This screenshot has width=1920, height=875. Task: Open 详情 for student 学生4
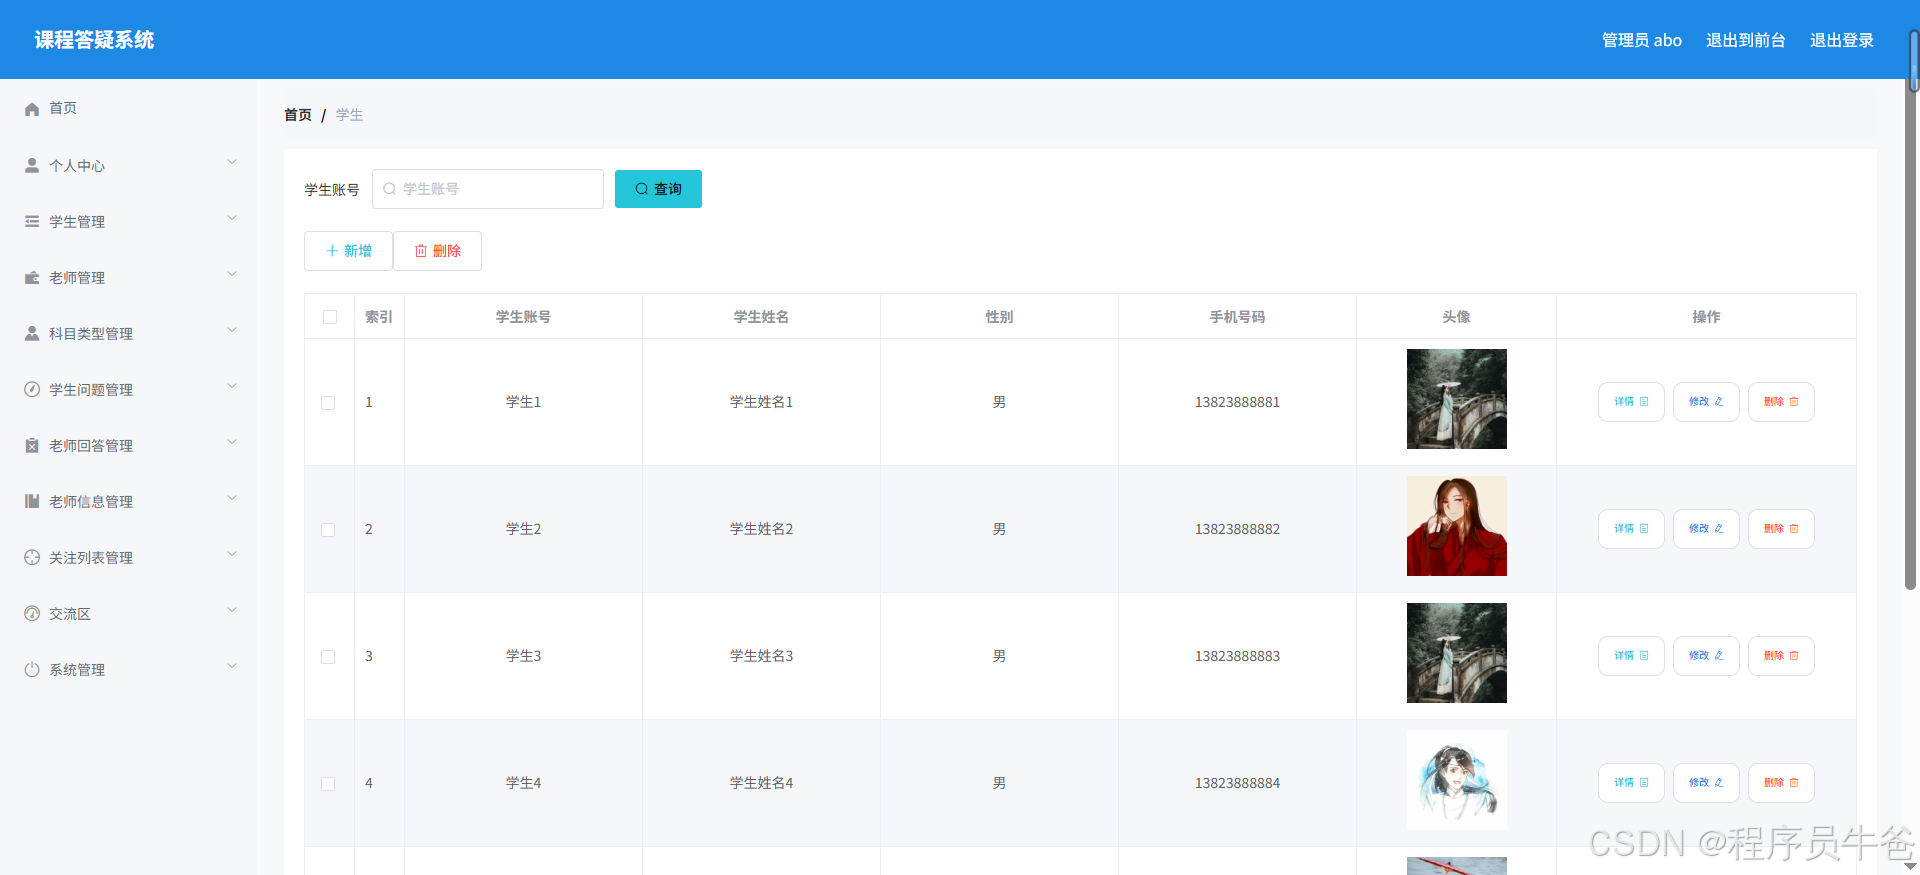[1631, 783]
